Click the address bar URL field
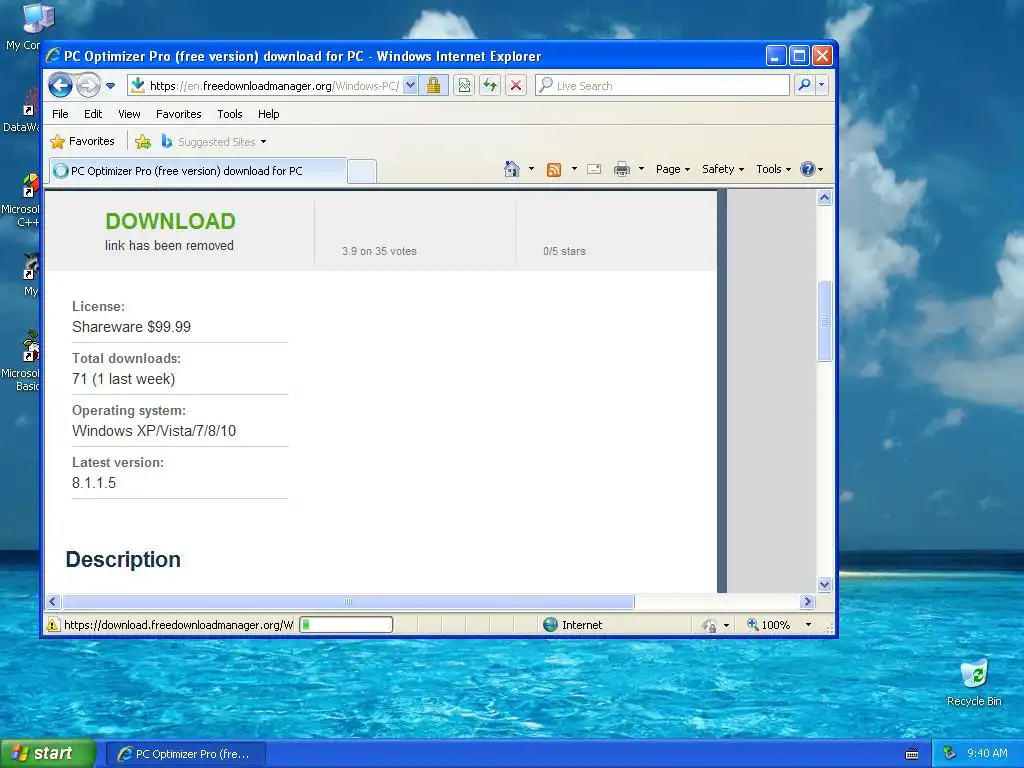1024x768 pixels. pos(265,86)
